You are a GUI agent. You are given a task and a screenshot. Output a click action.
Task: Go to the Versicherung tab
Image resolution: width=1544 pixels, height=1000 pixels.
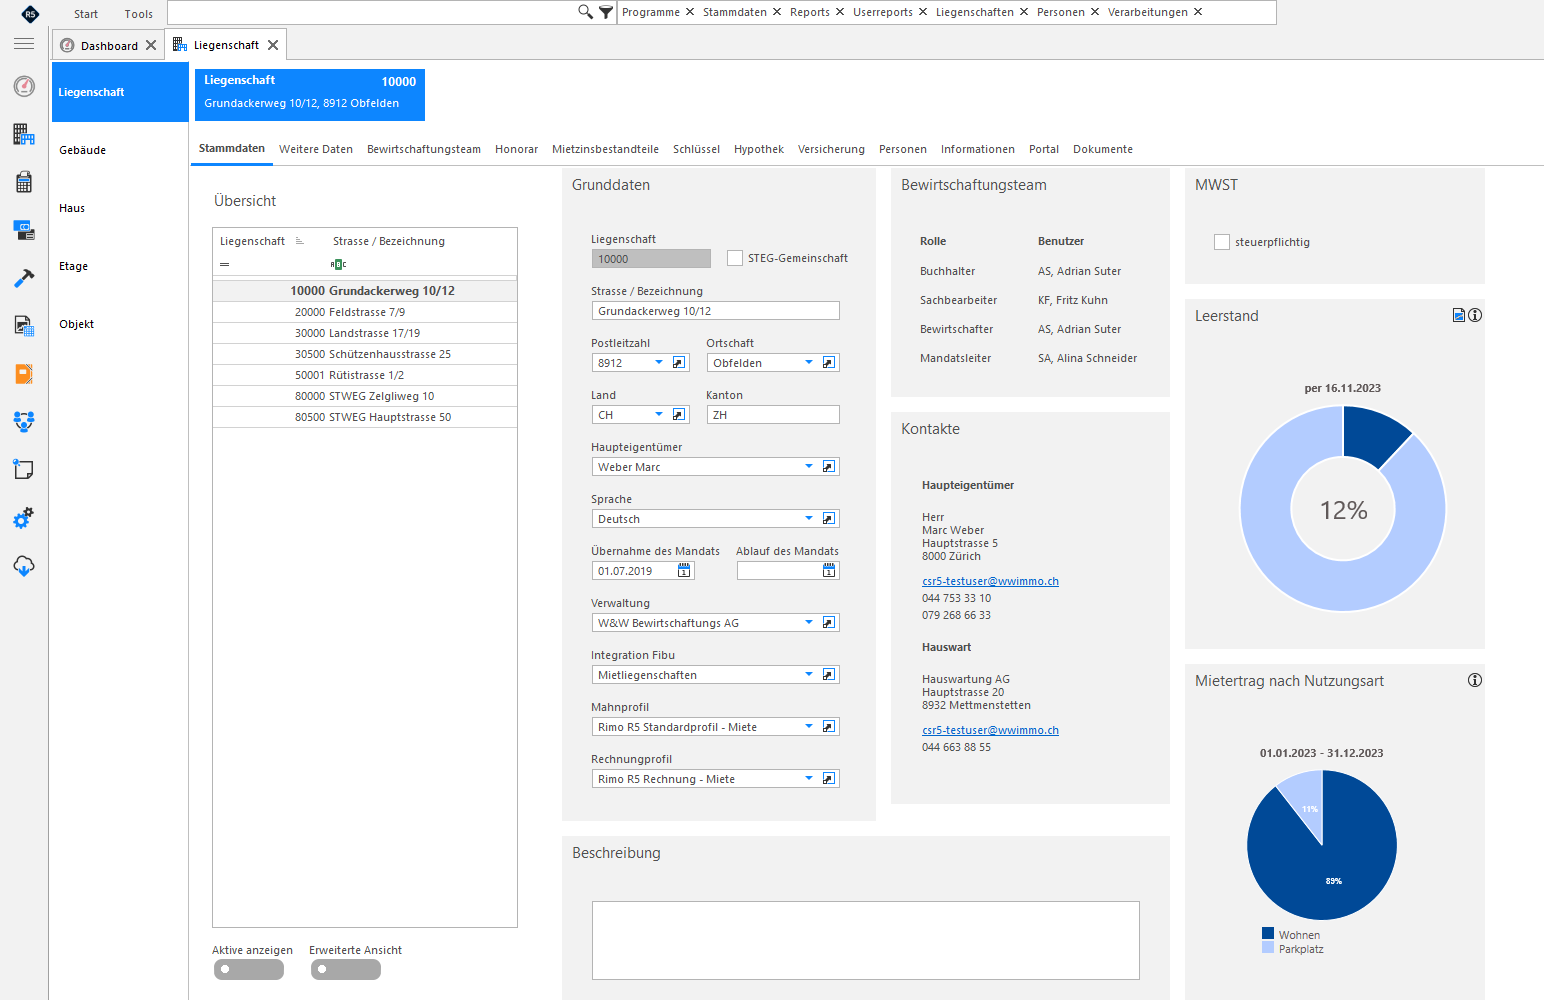point(831,149)
